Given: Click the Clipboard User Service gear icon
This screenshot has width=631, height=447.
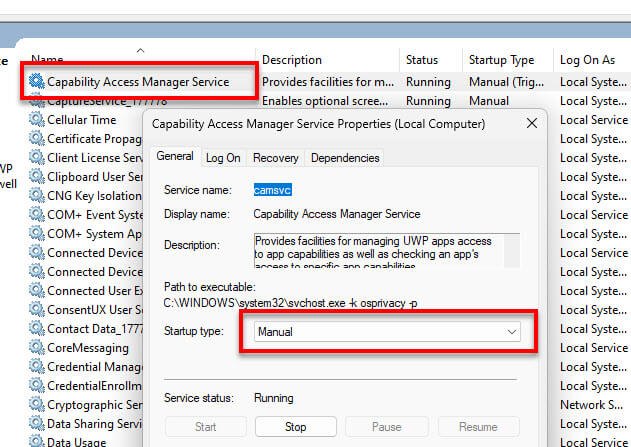Looking at the screenshot, I should [x=37, y=176].
